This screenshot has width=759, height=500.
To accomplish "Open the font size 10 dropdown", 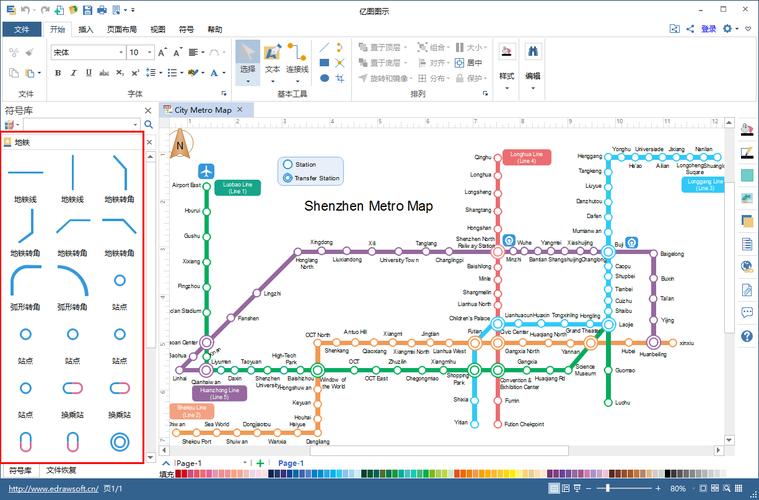I will click(150, 52).
